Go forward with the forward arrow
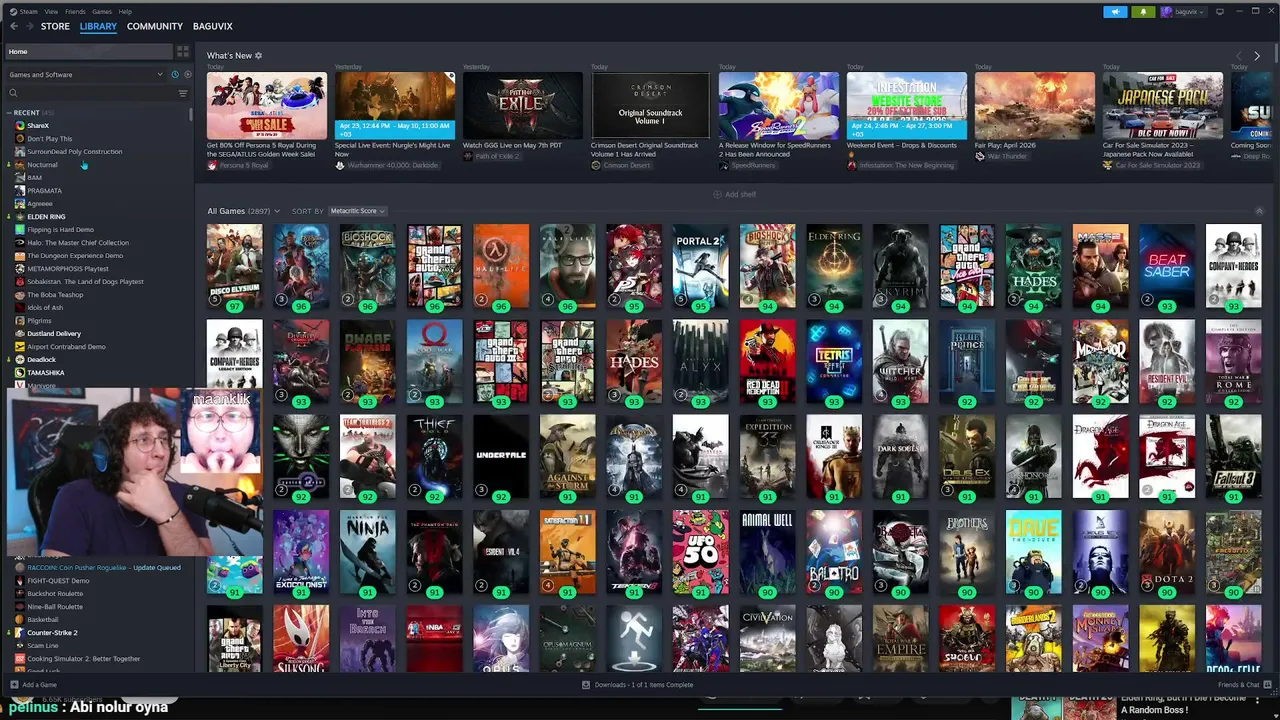1280x720 pixels. tap(28, 26)
